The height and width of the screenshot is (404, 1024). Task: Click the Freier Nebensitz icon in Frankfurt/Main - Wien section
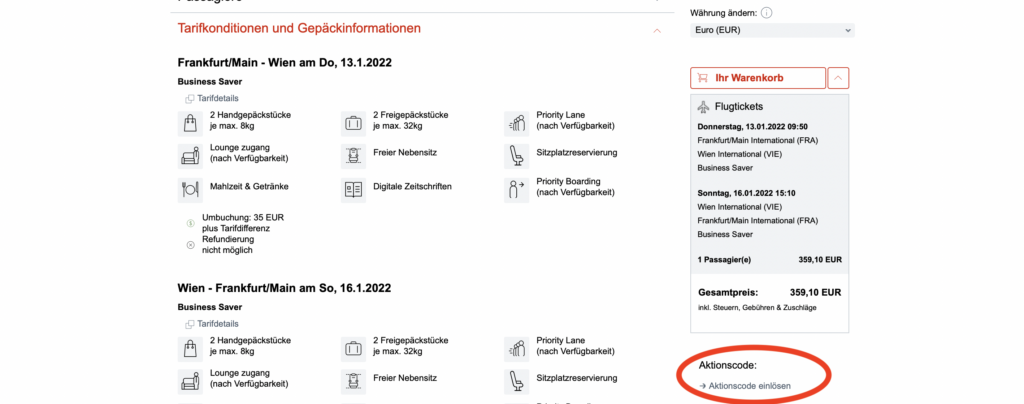pos(353,155)
